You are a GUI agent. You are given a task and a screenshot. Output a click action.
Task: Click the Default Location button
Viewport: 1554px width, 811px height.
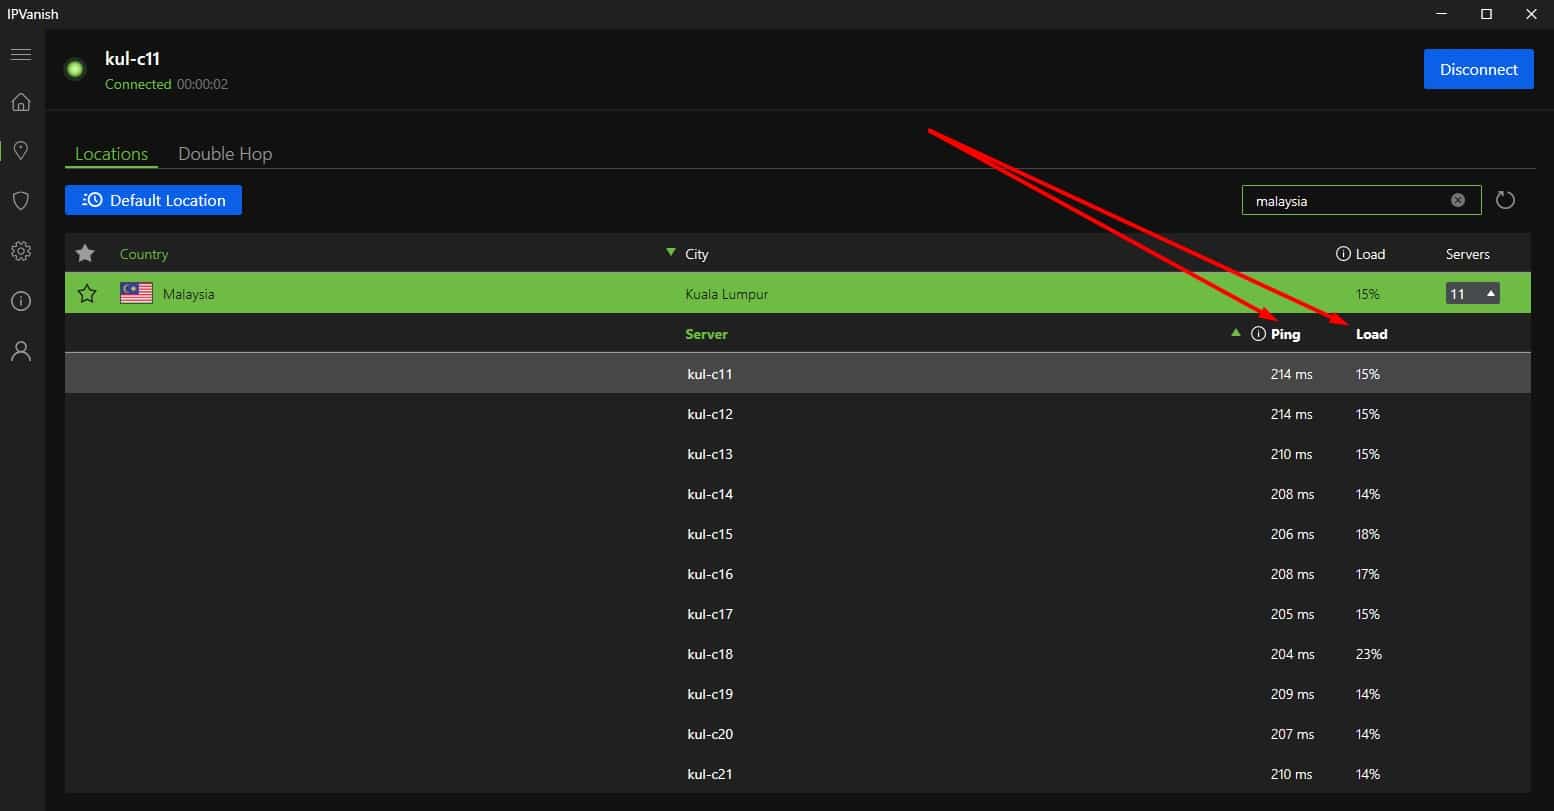pos(153,200)
